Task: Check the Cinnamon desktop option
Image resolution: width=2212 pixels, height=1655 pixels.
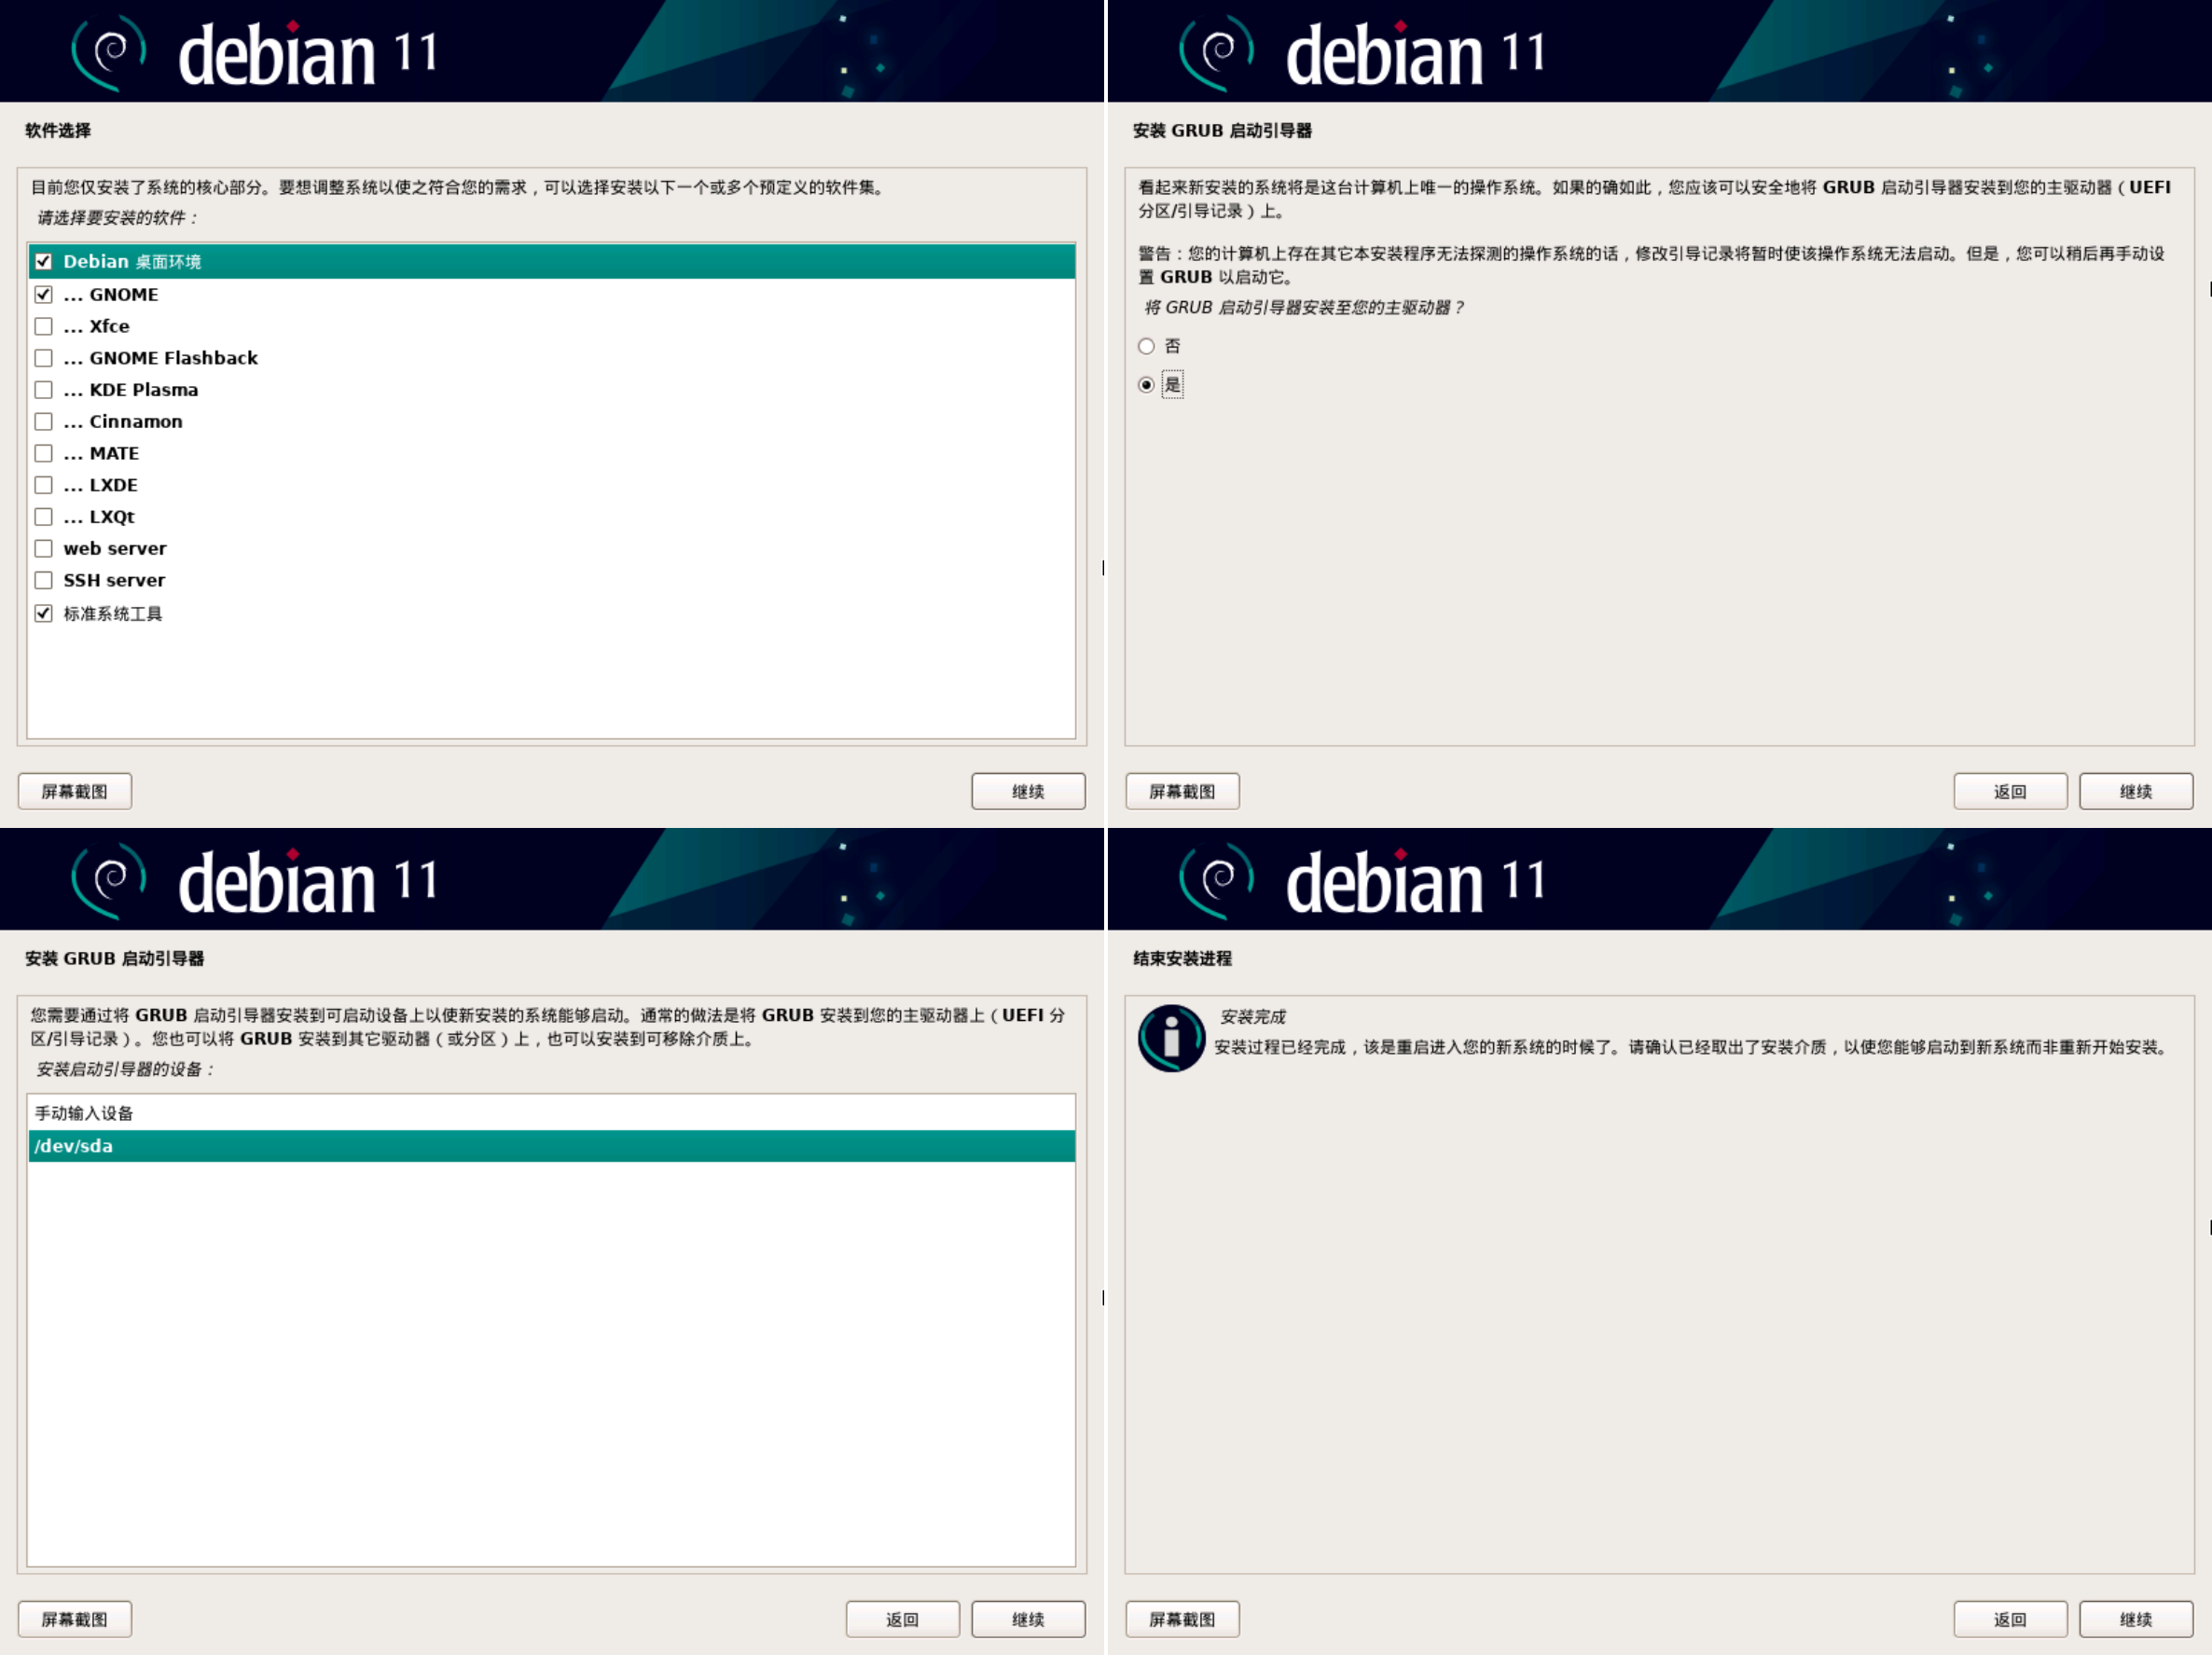Action: point(43,422)
